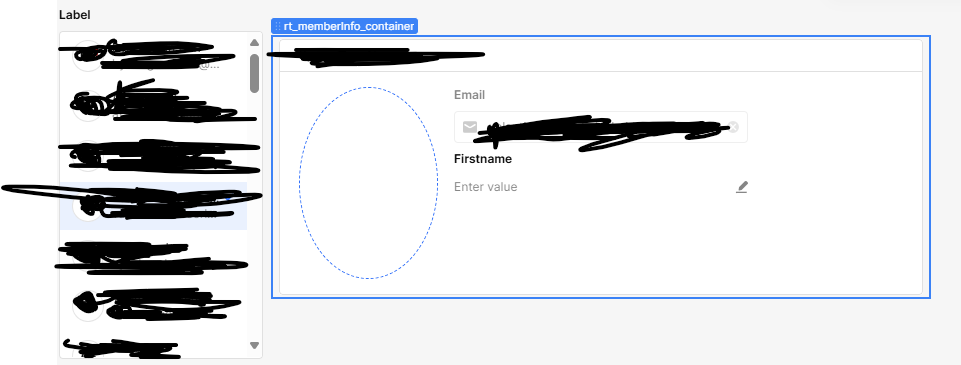Select the third member list entry
Screen dimensions: 961x365
point(153,156)
